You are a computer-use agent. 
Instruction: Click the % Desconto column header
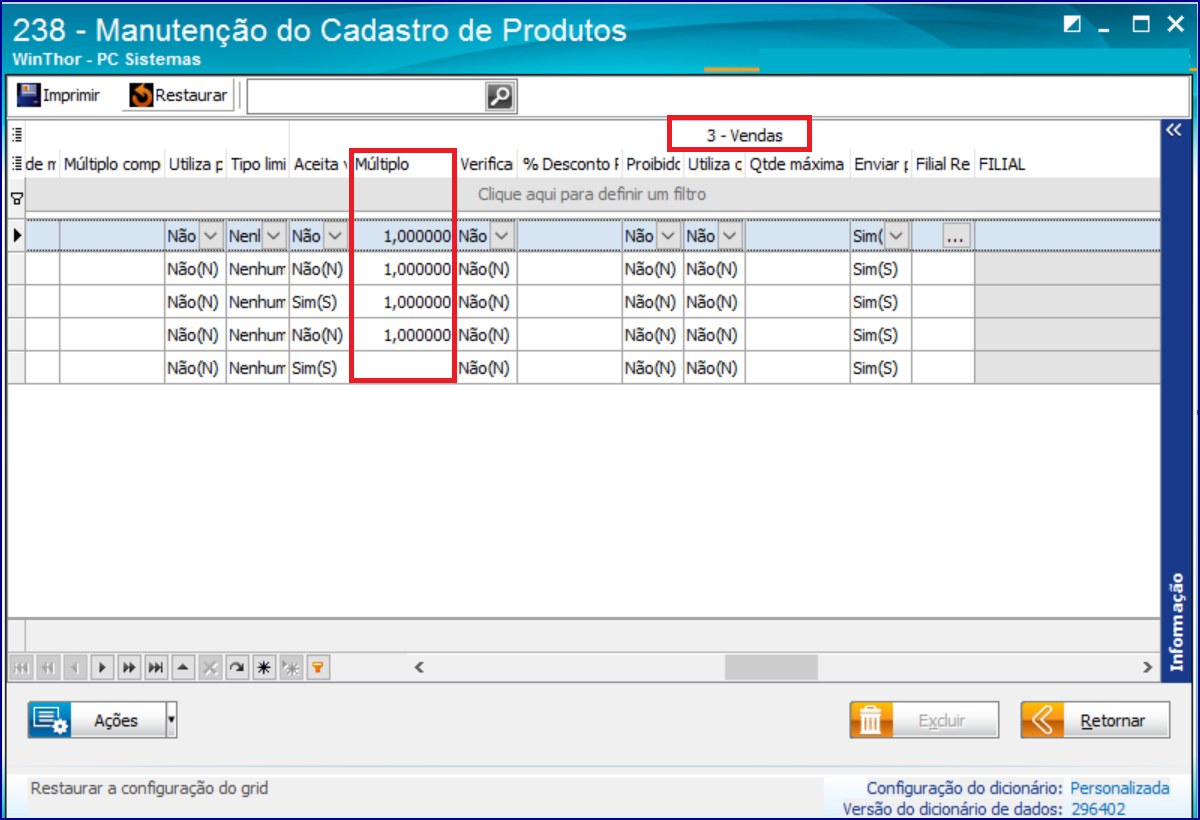tap(569, 164)
